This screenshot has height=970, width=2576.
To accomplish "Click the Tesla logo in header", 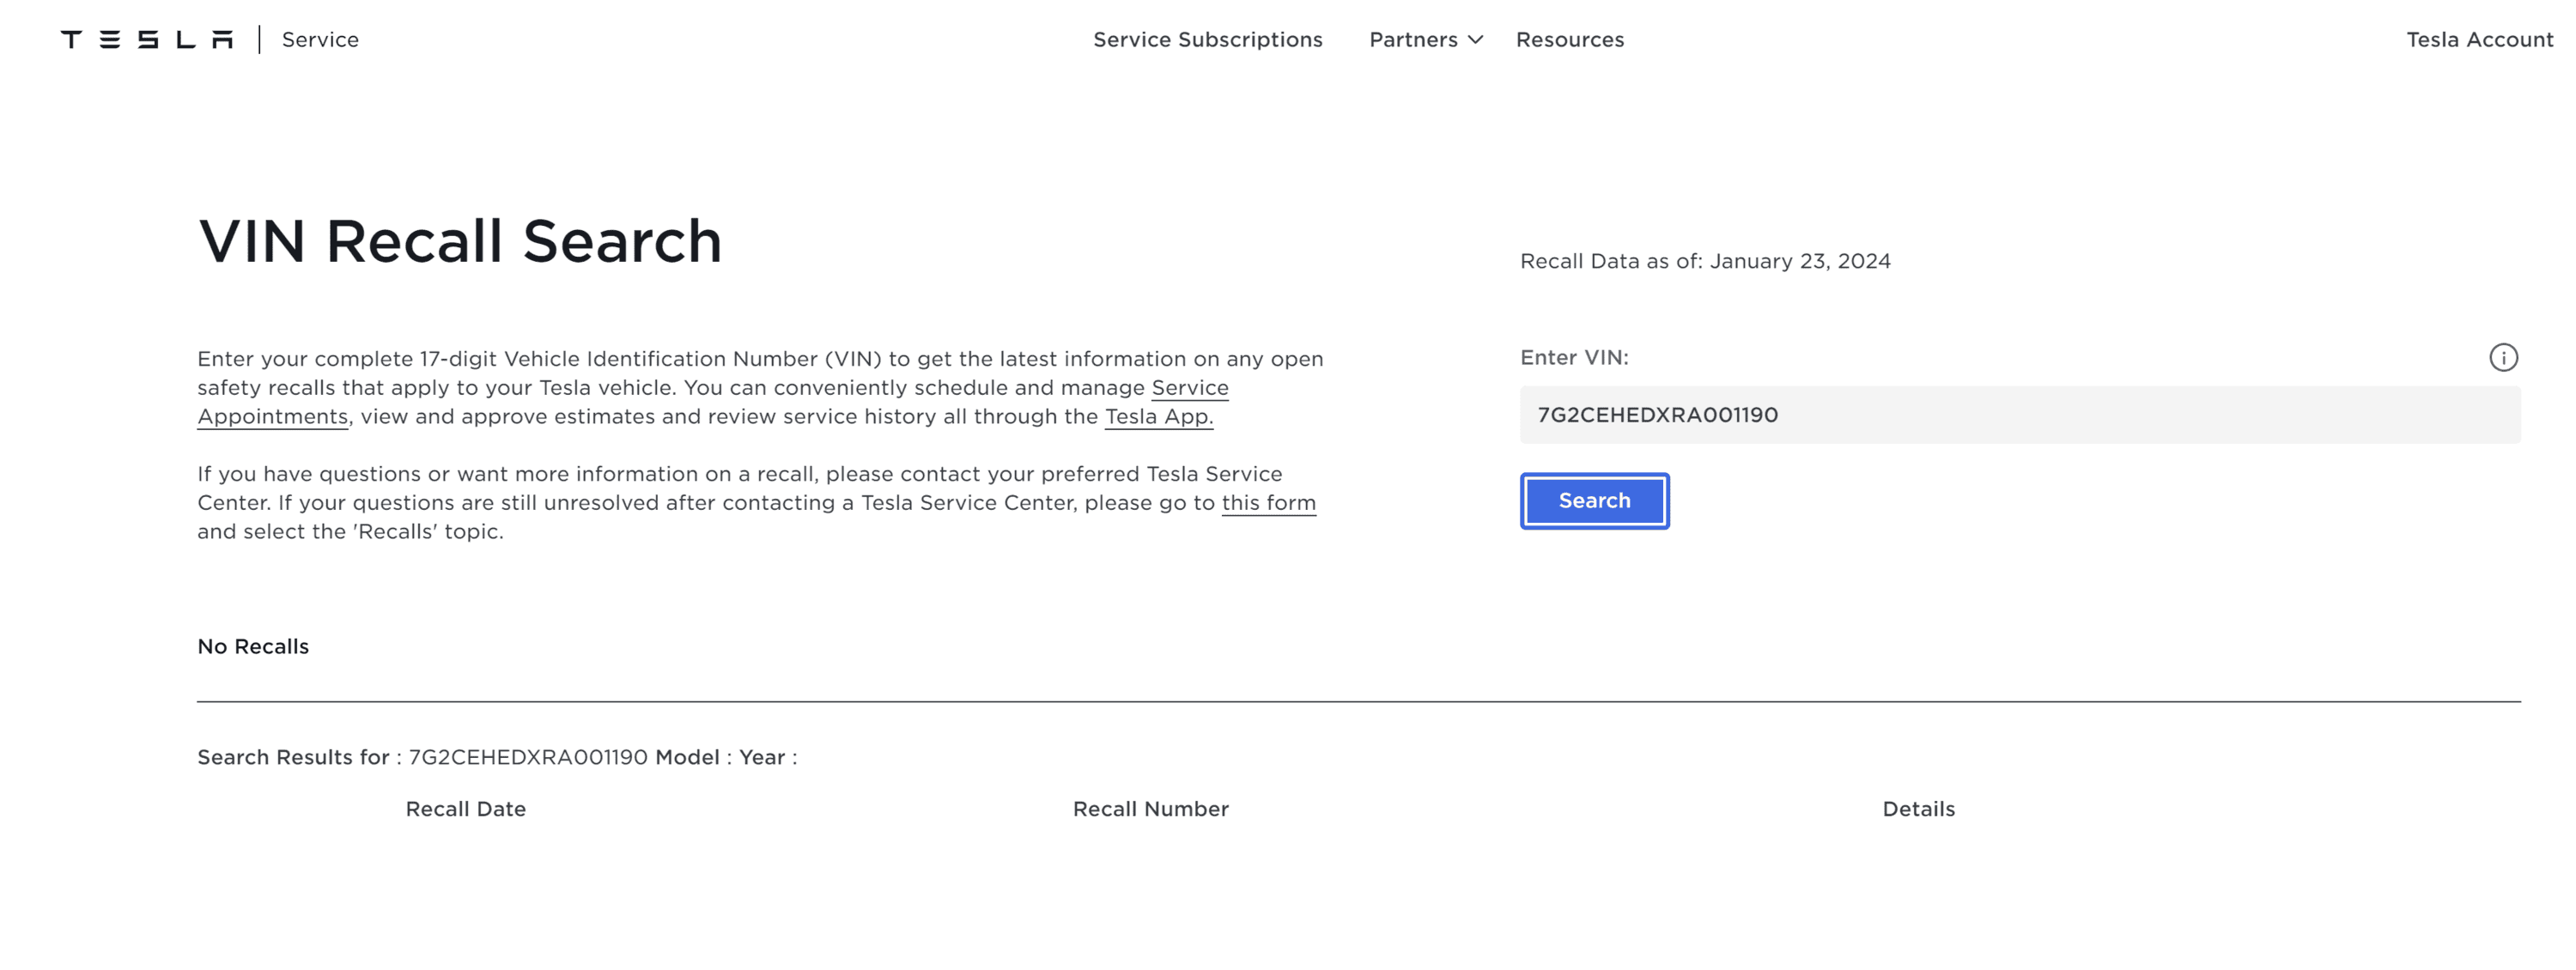I will point(146,40).
